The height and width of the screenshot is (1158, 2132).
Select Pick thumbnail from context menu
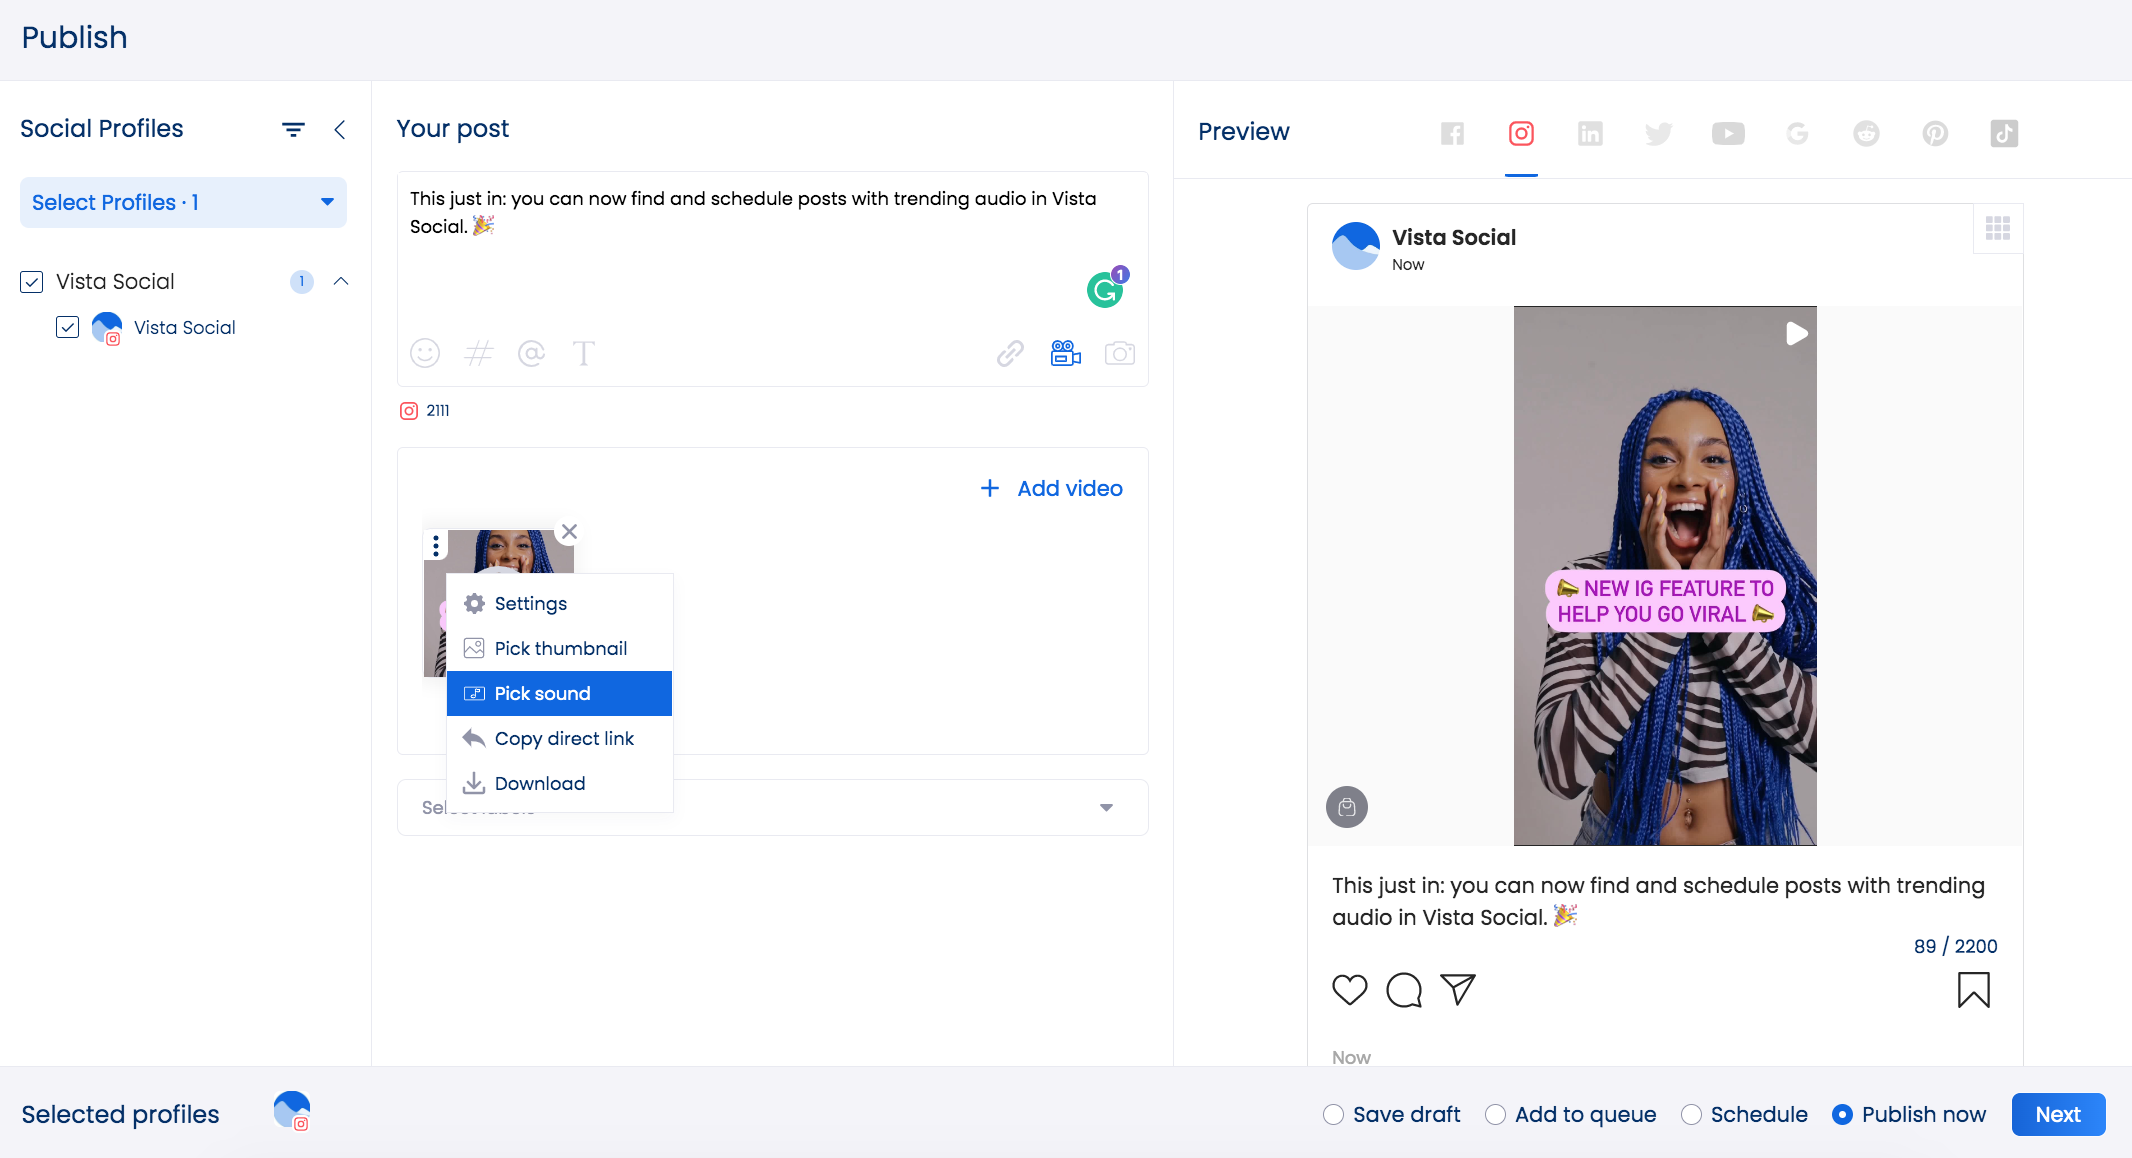pos(559,647)
